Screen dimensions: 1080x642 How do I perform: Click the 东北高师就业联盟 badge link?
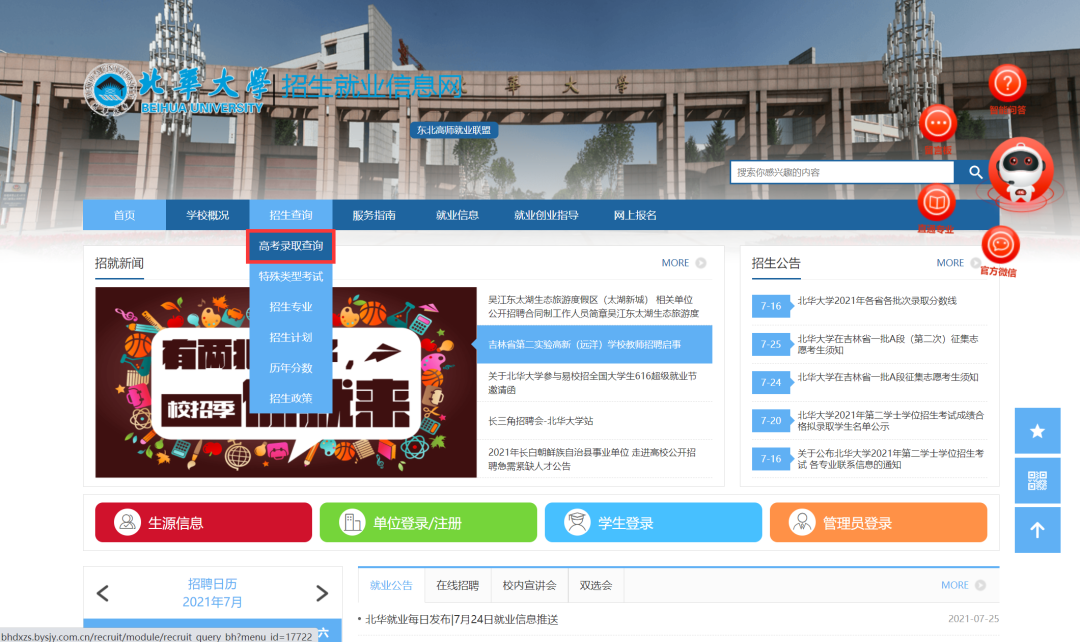(454, 130)
